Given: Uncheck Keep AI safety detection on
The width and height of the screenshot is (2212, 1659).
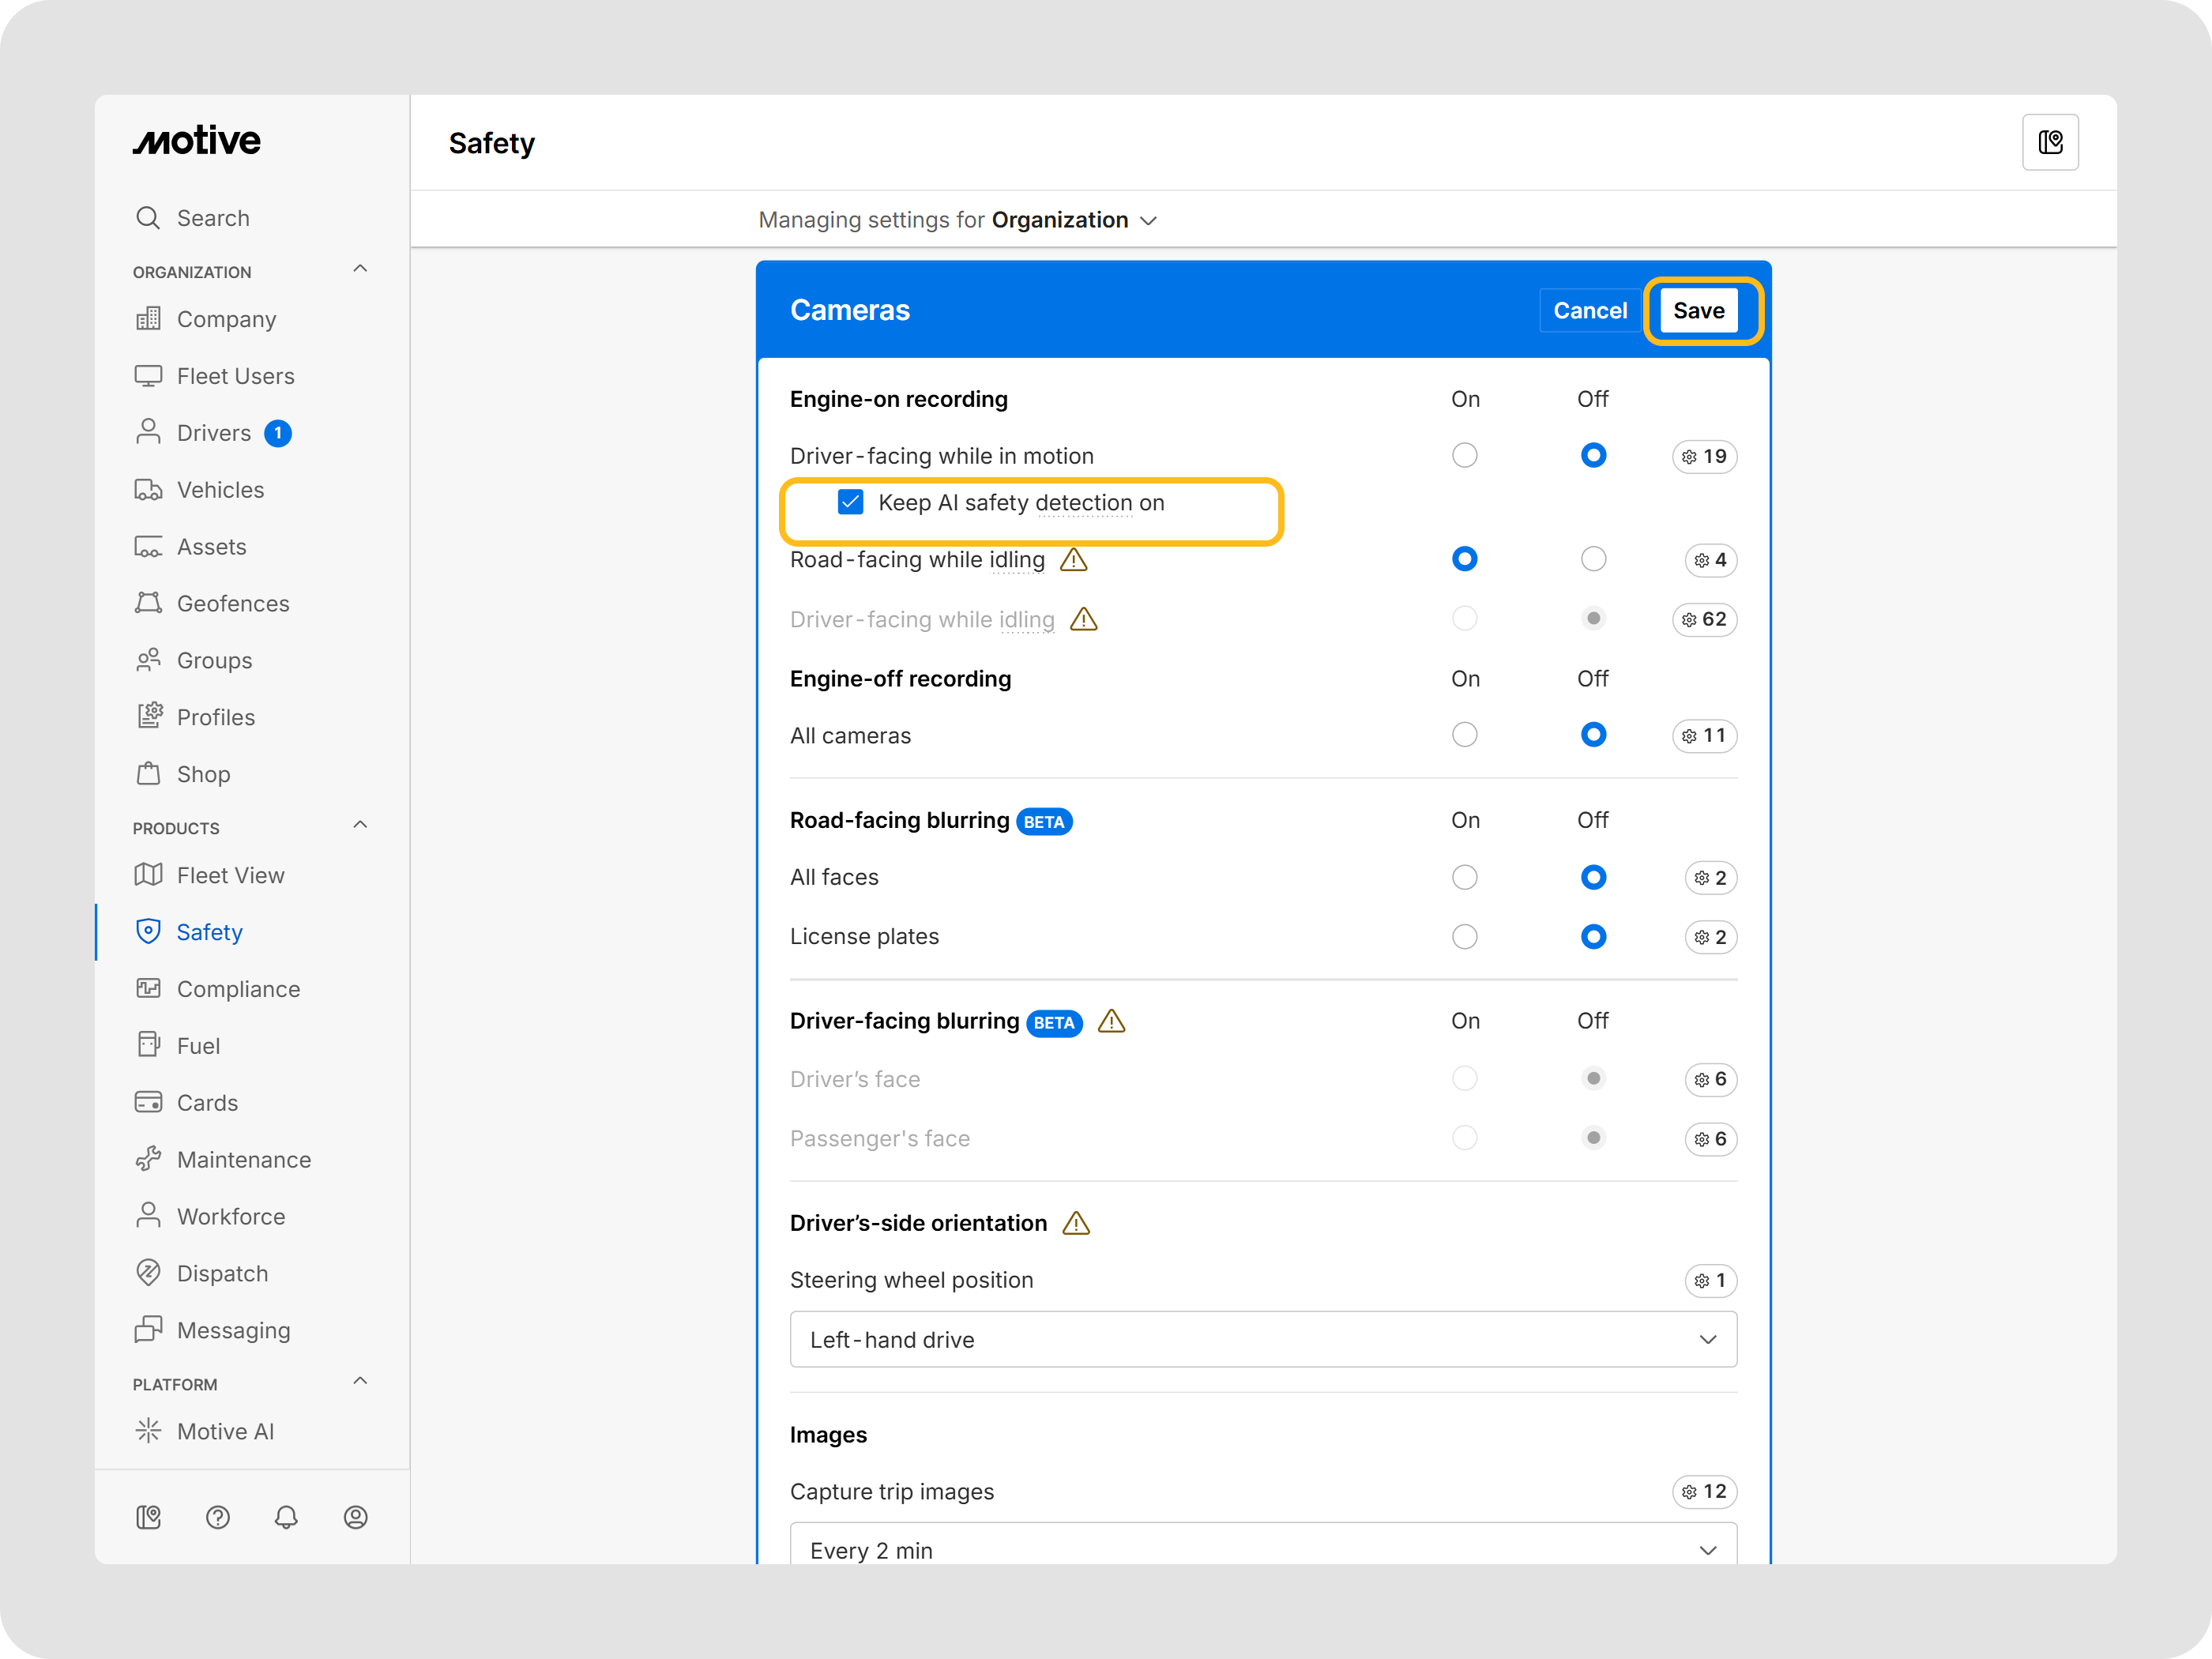Looking at the screenshot, I should coord(850,502).
